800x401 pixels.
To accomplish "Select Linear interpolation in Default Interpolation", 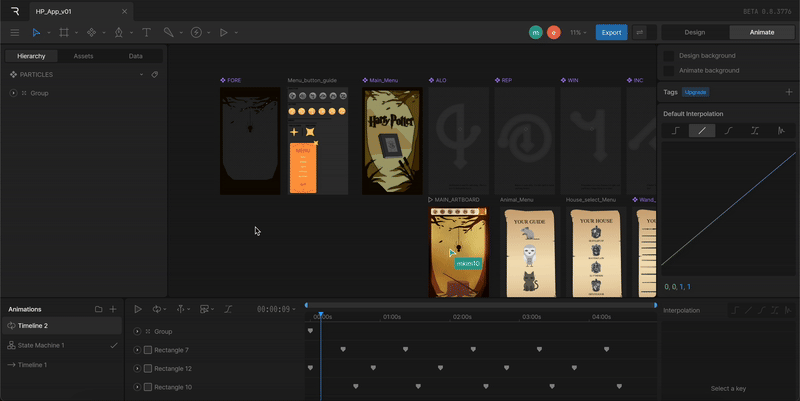I will point(702,131).
